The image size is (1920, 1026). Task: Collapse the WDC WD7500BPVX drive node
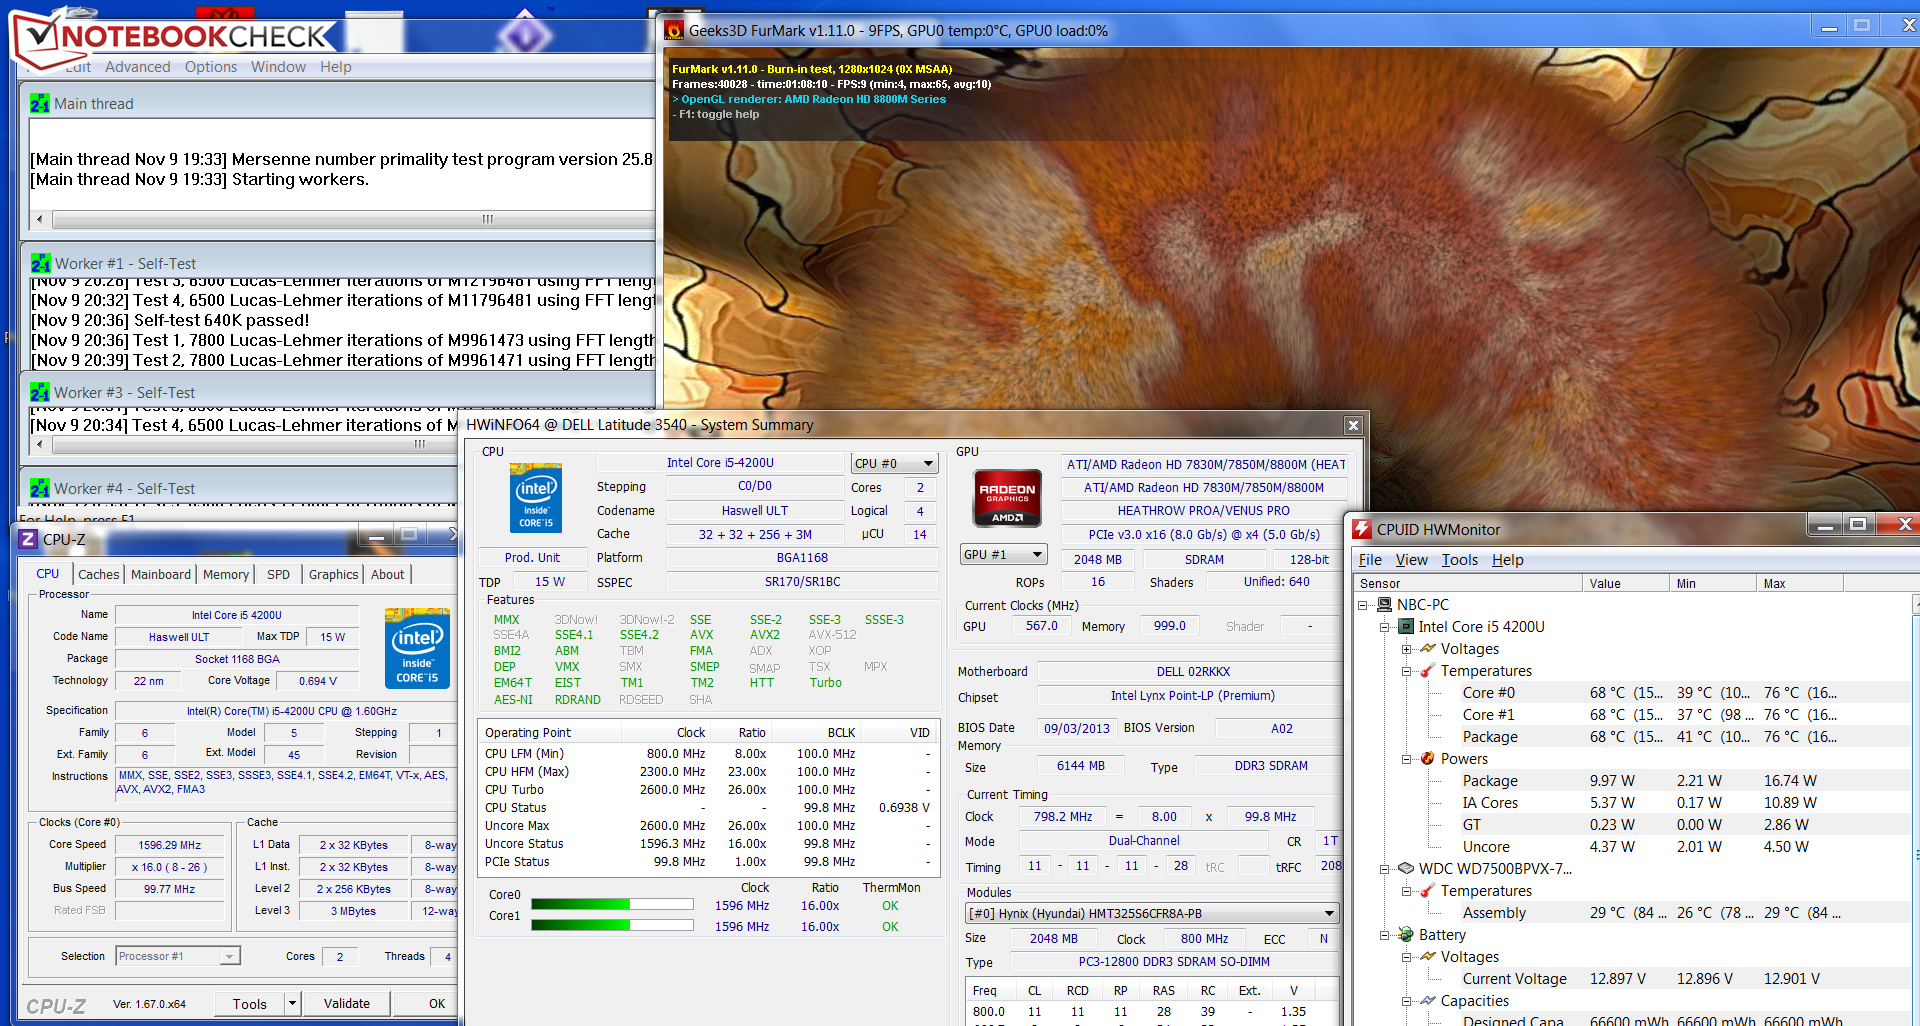[1385, 869]
